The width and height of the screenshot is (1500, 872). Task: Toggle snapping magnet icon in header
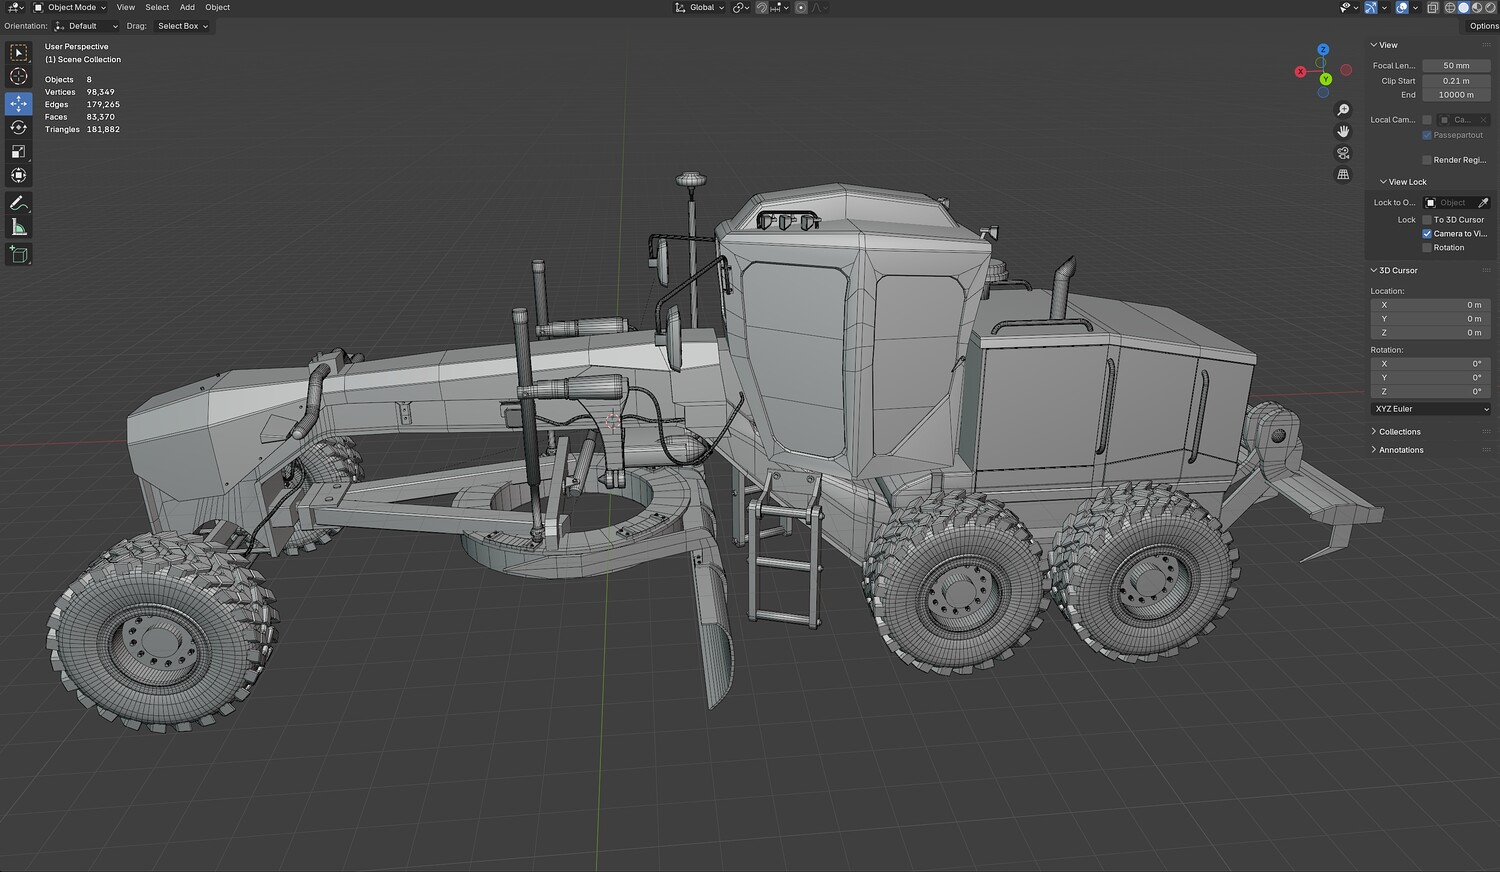(762, 7)
